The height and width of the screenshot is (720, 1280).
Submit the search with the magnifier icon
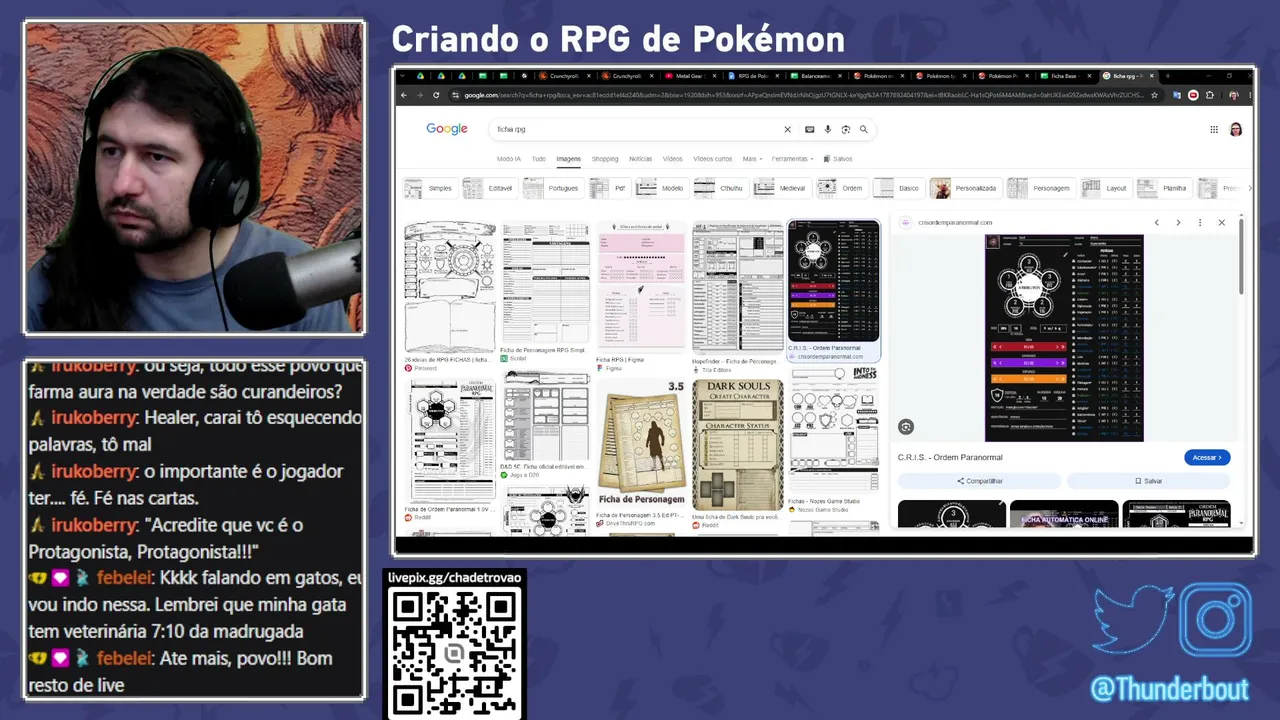[864, 129]
